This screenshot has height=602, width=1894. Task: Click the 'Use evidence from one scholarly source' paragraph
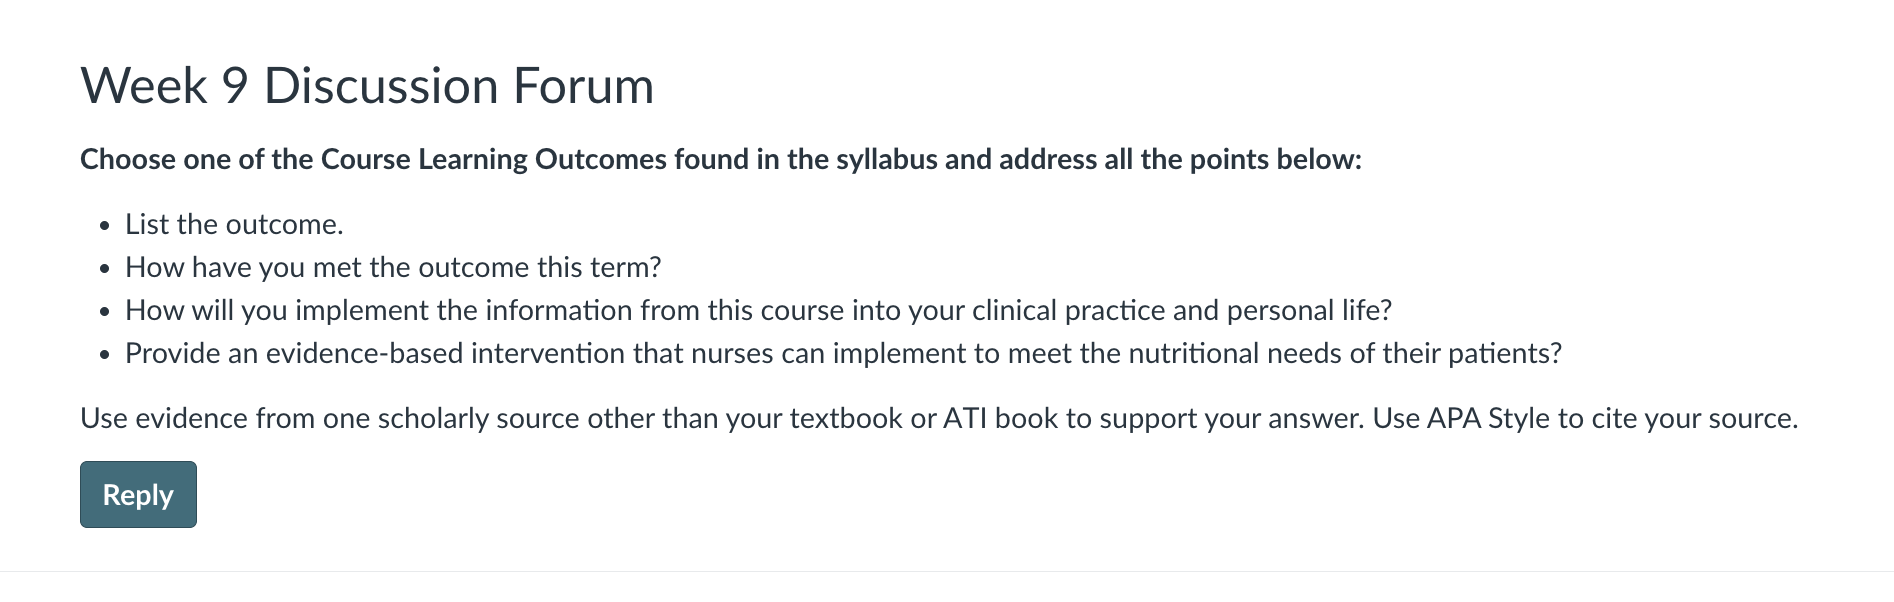pos(939,418)
